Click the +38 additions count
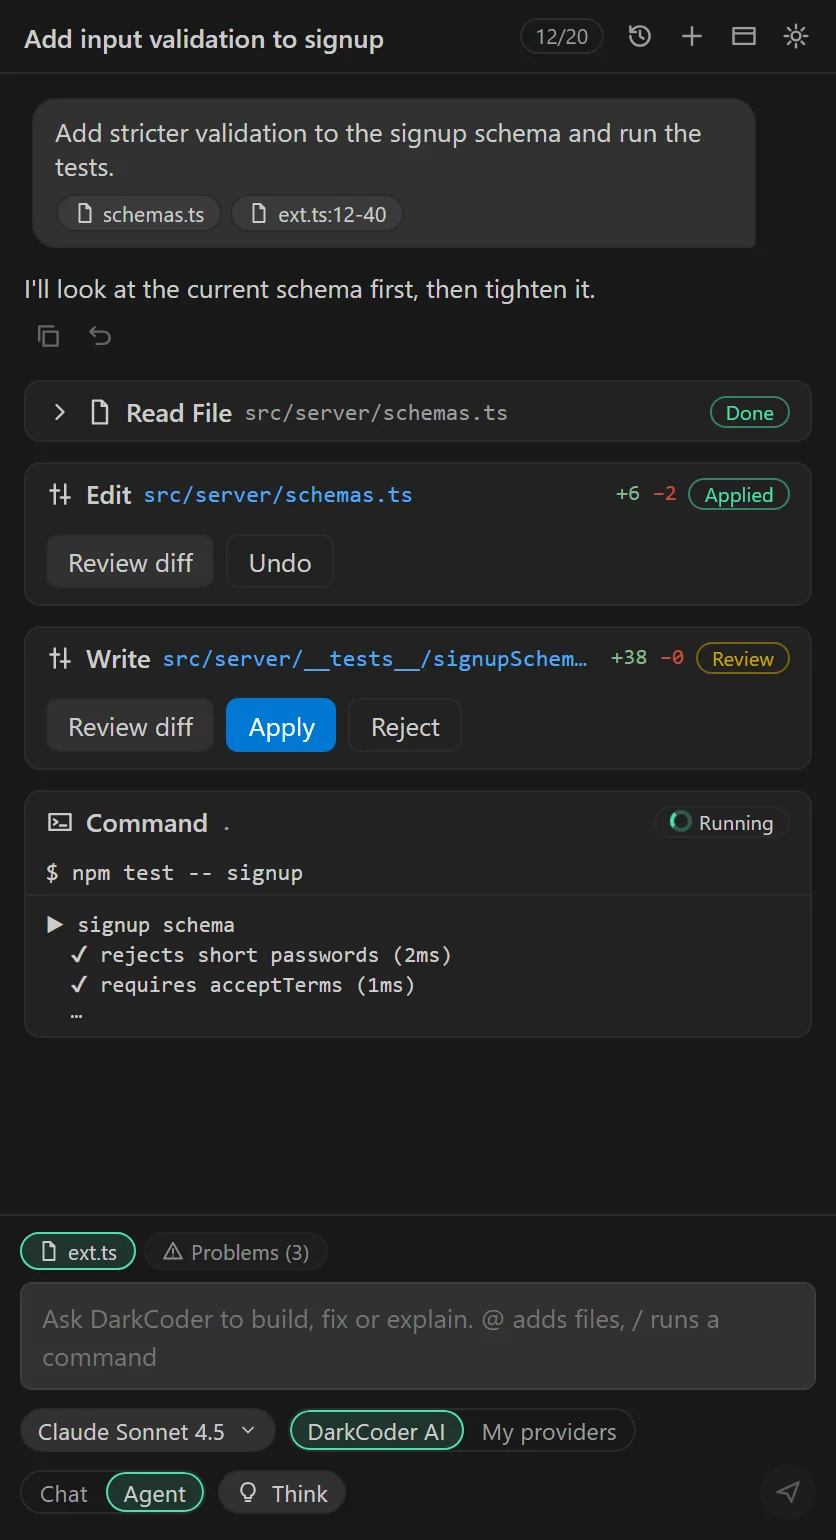The height and width of the screenshot is (1540, 836). (629, 658)
